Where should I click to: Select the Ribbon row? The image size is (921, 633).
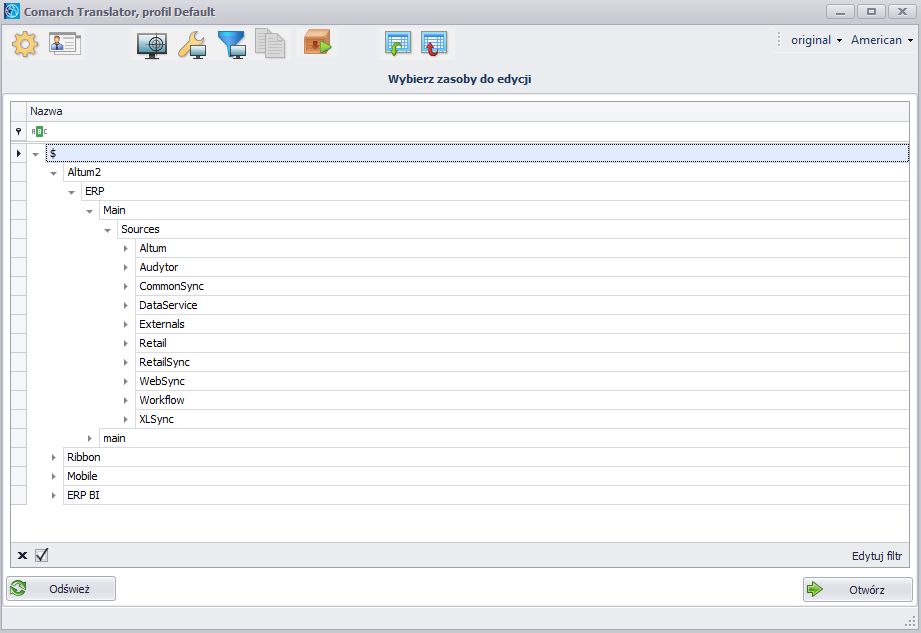tap(486, 457)
